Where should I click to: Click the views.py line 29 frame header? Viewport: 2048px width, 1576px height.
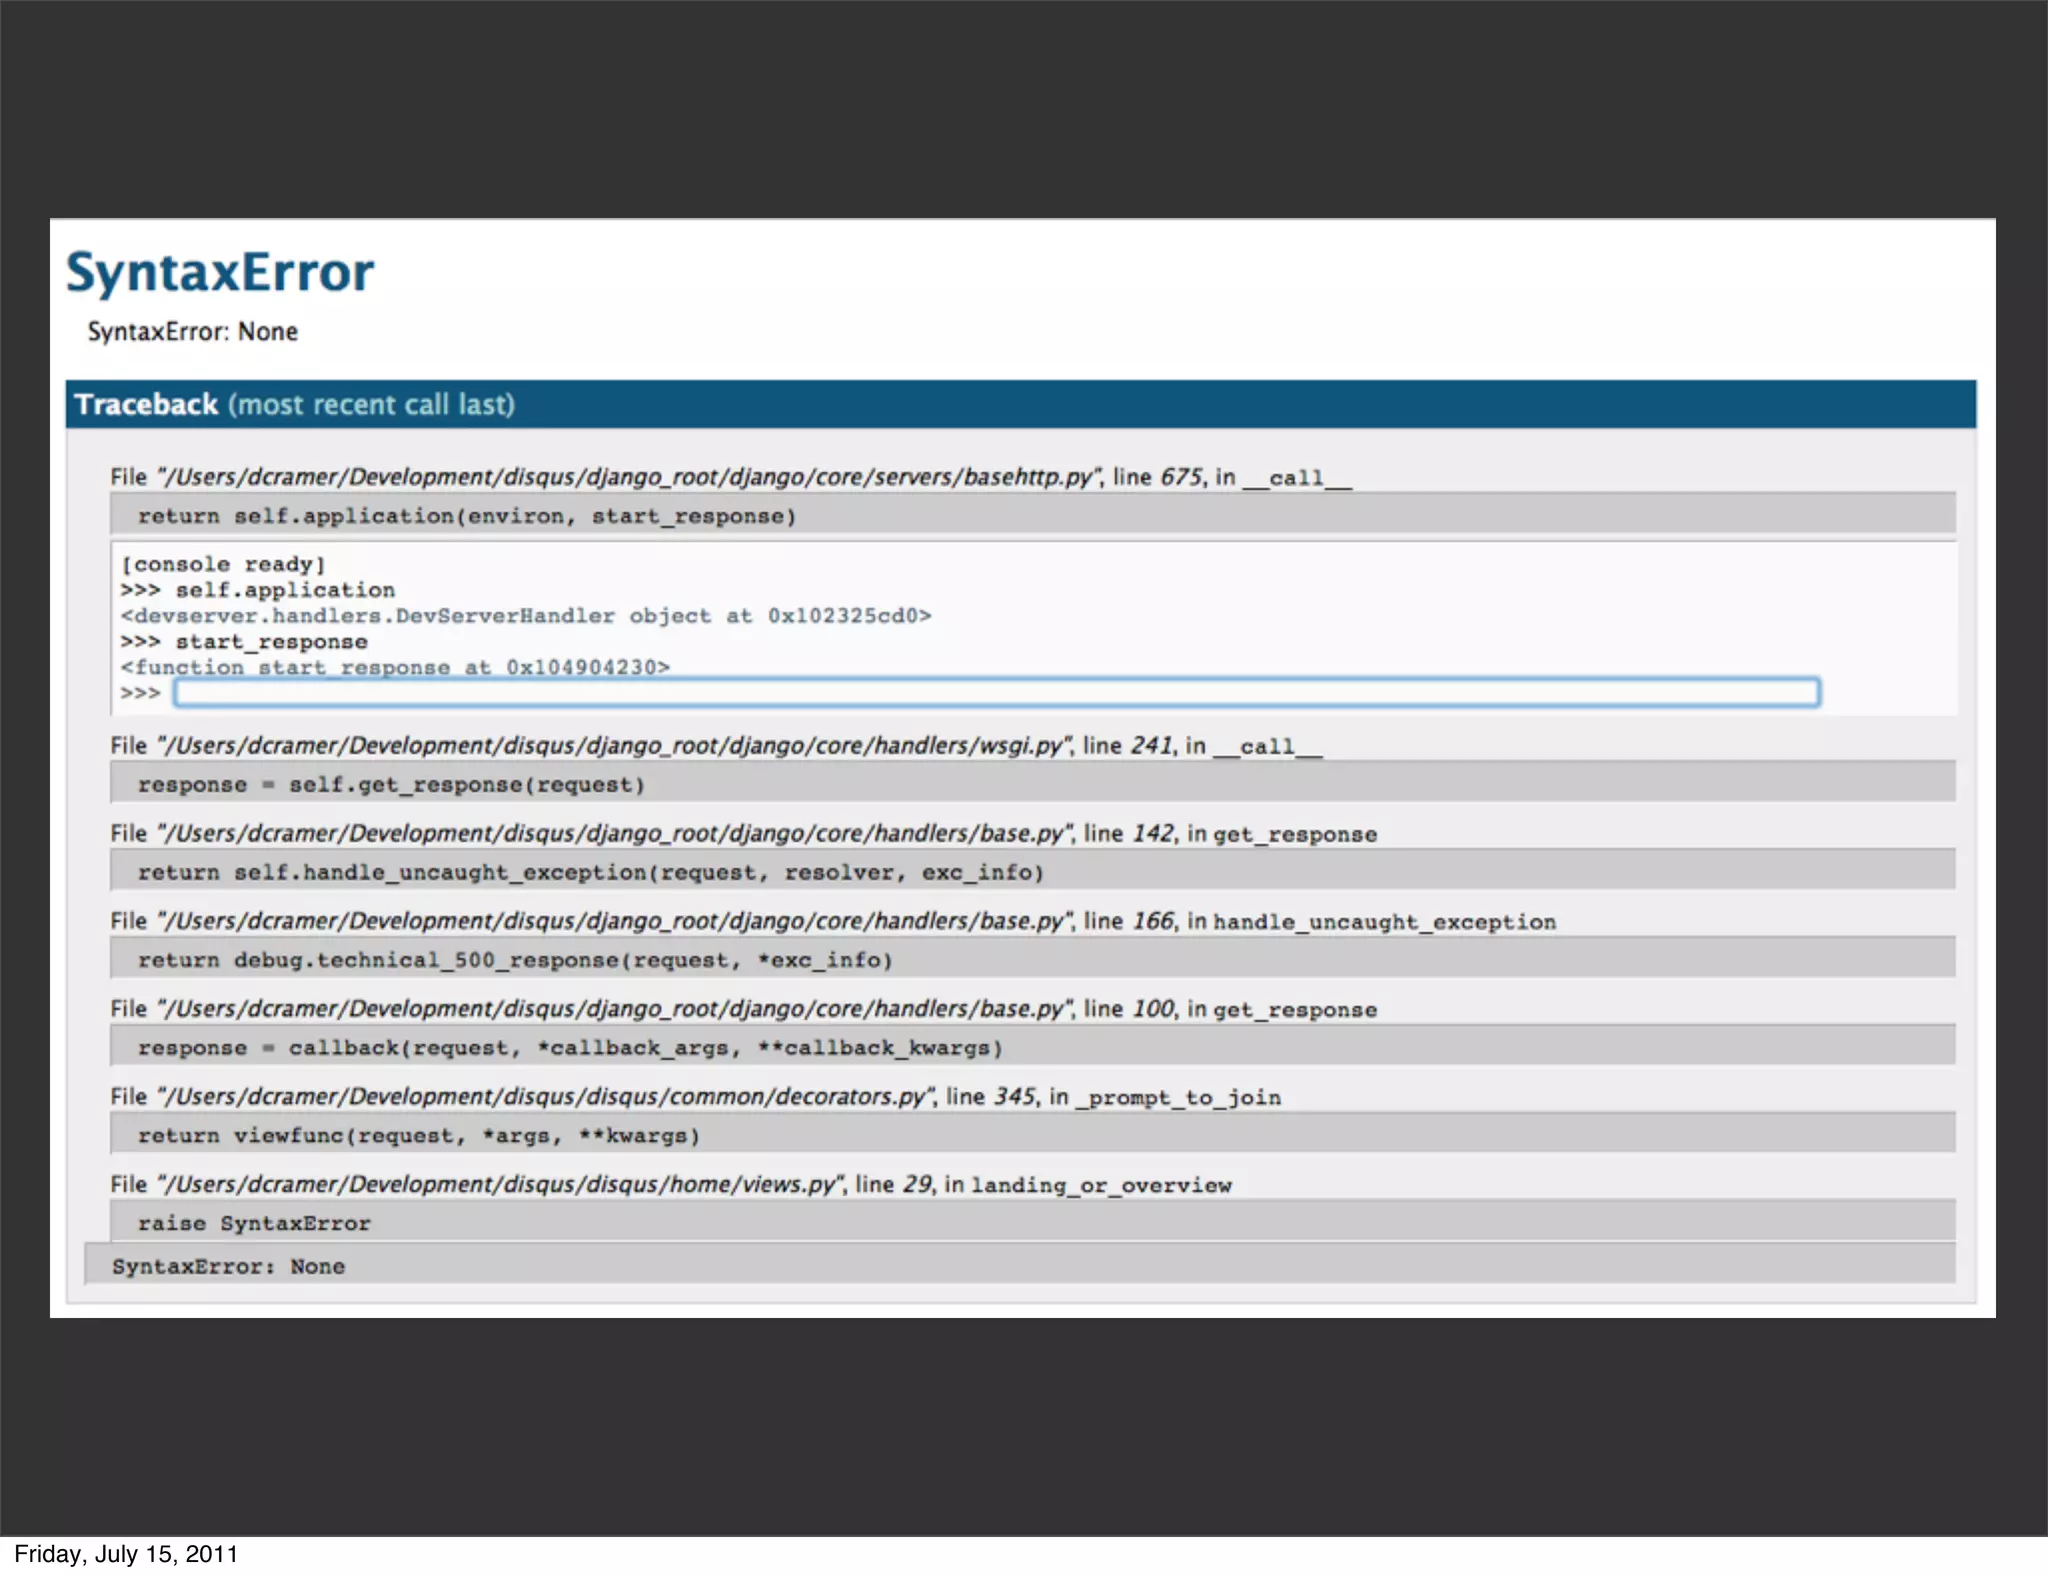coord(670,1185)
